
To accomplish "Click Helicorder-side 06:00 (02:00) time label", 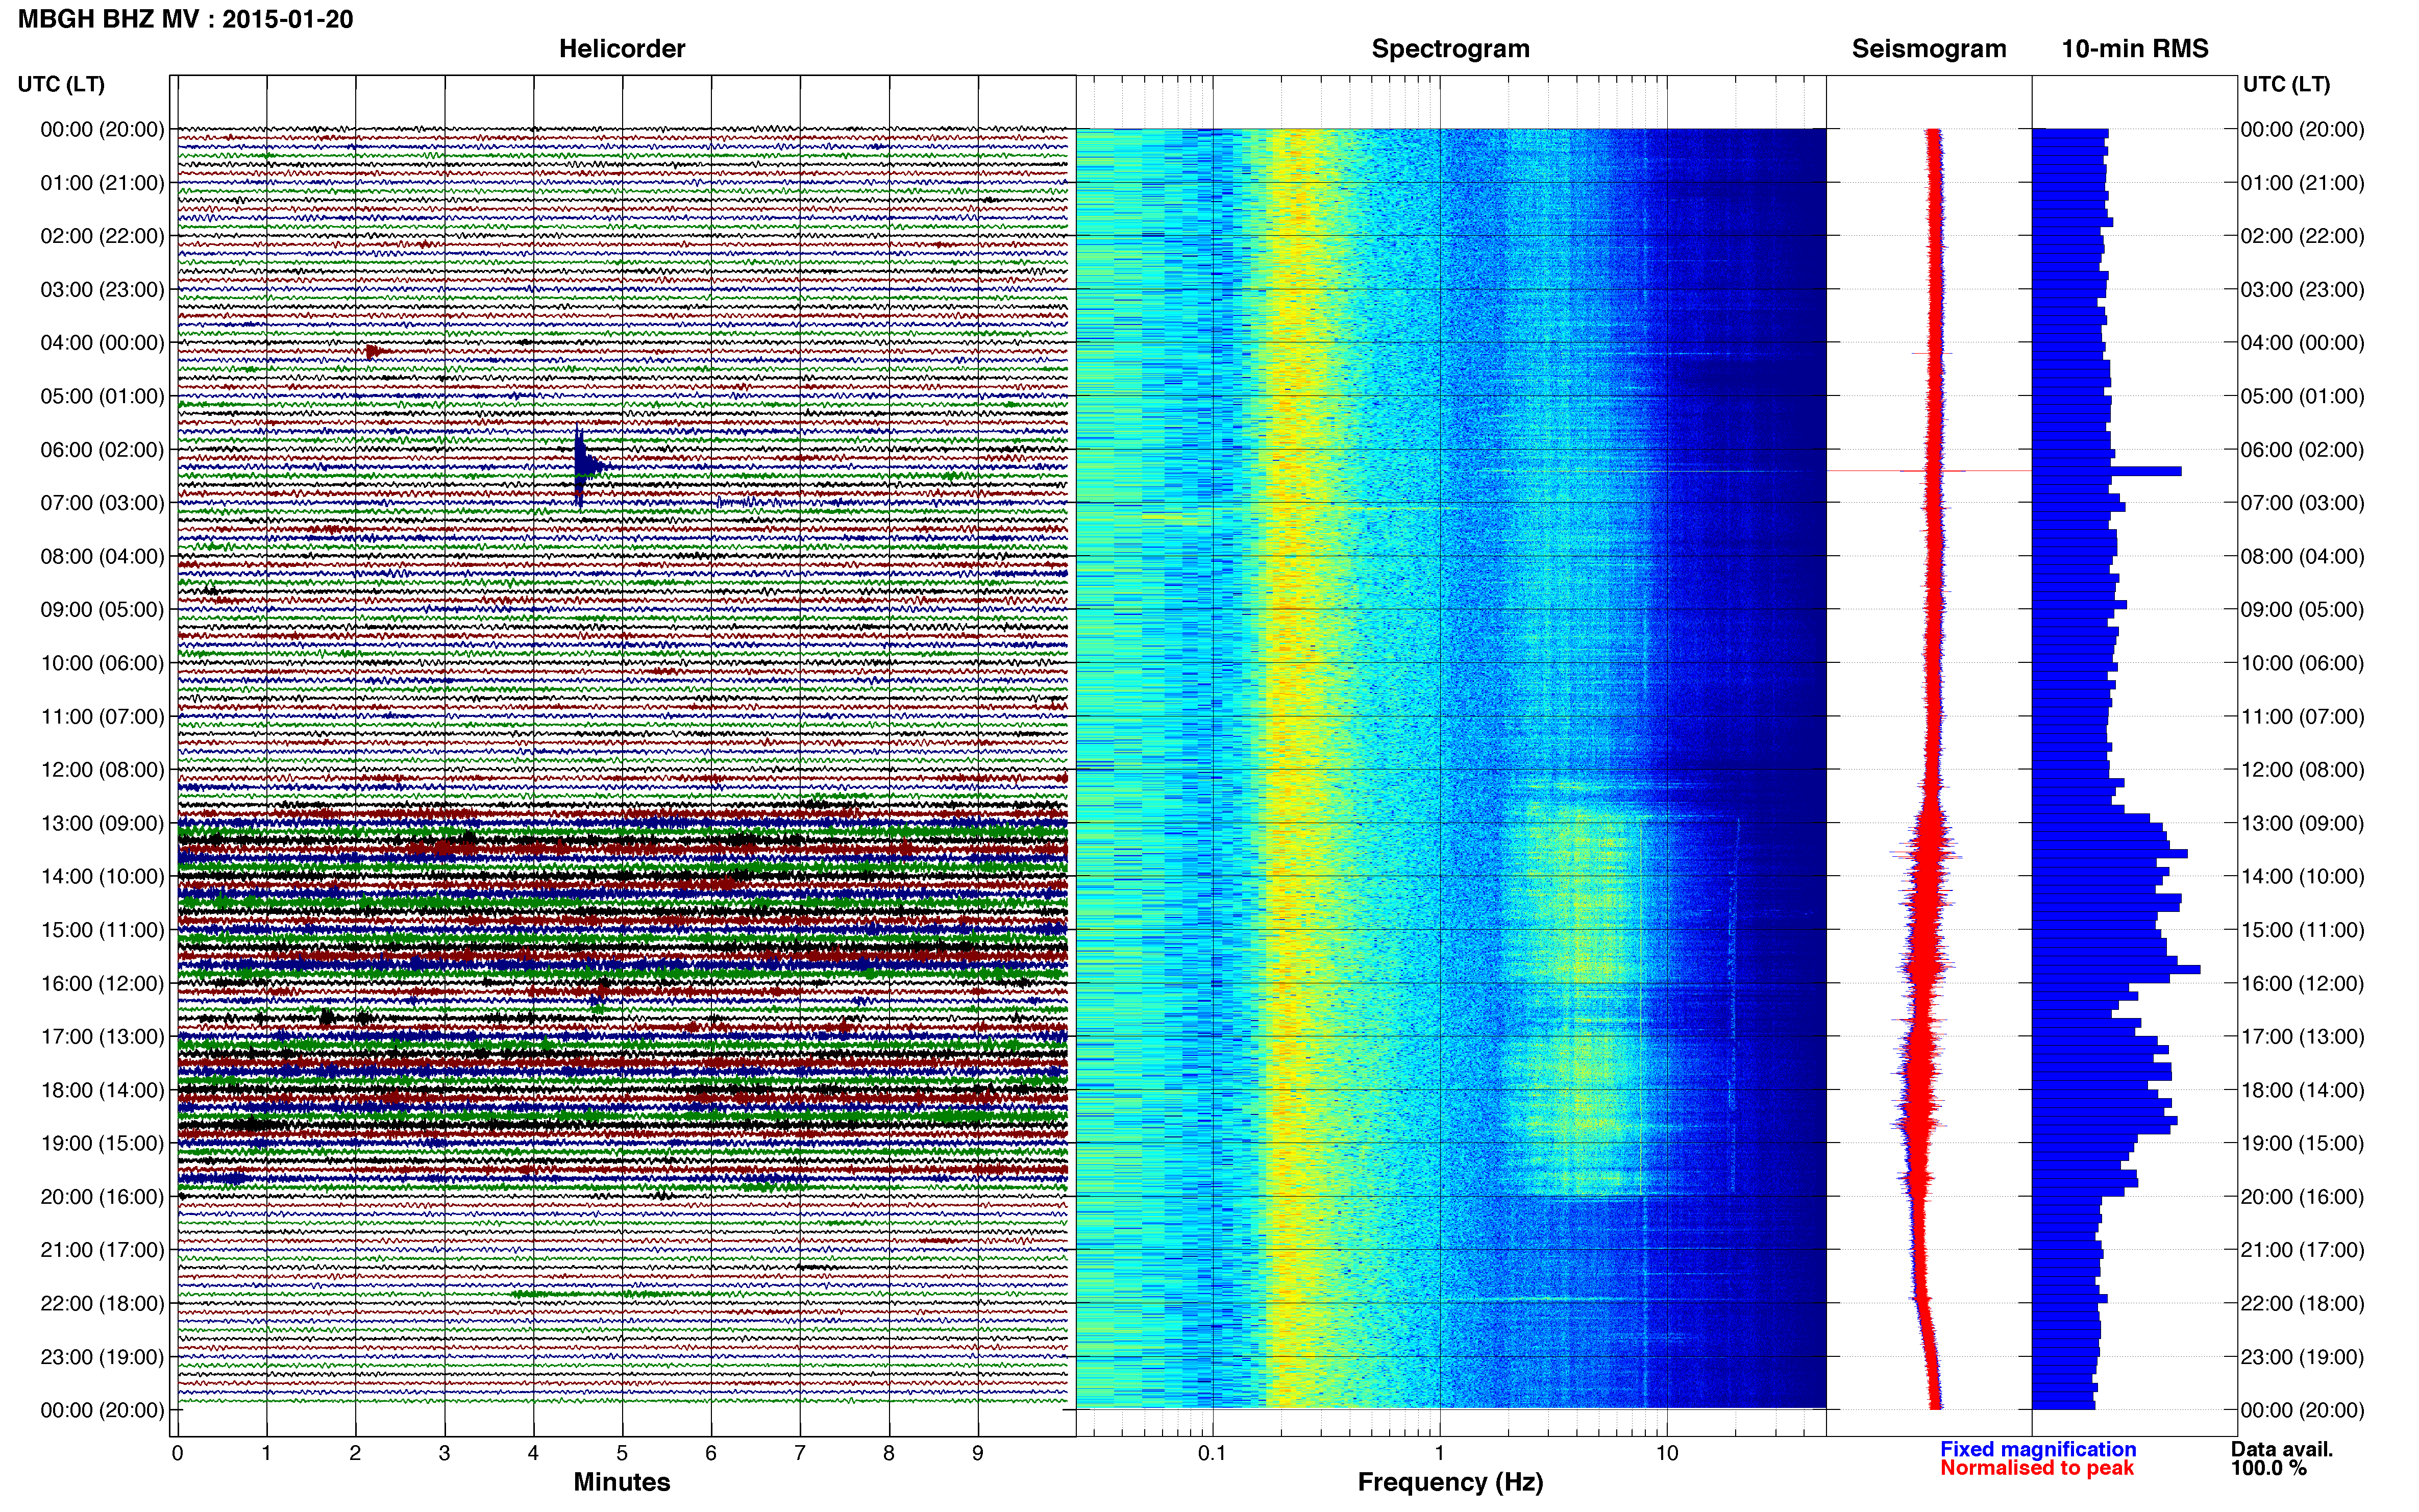I will coord(102,450).
